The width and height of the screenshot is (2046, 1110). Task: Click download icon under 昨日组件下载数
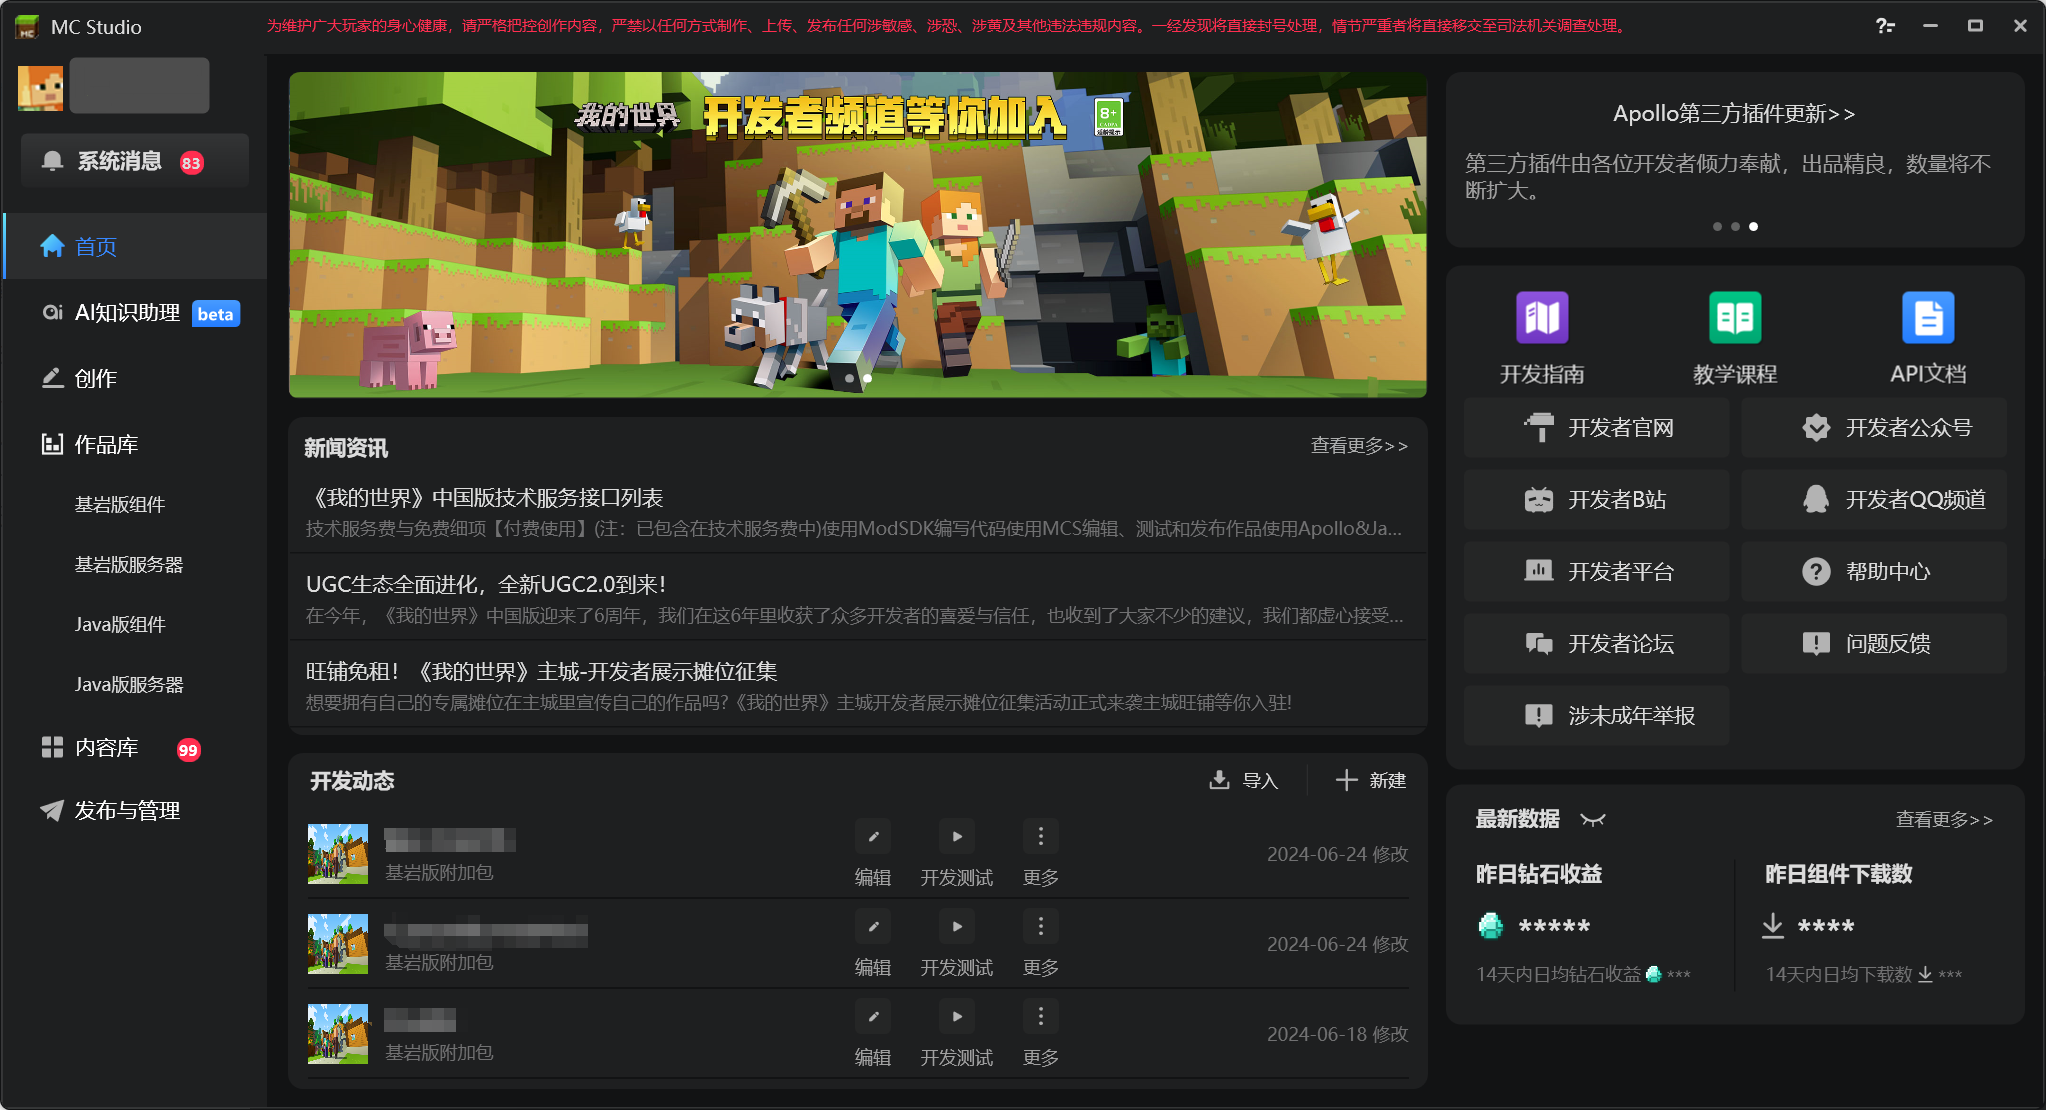coord(1772,926)
